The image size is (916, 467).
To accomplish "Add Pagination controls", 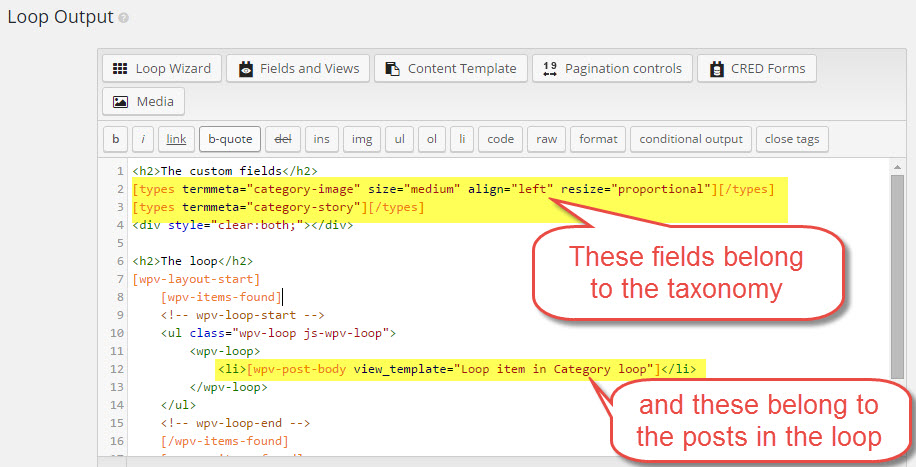I will click(612, 68).
